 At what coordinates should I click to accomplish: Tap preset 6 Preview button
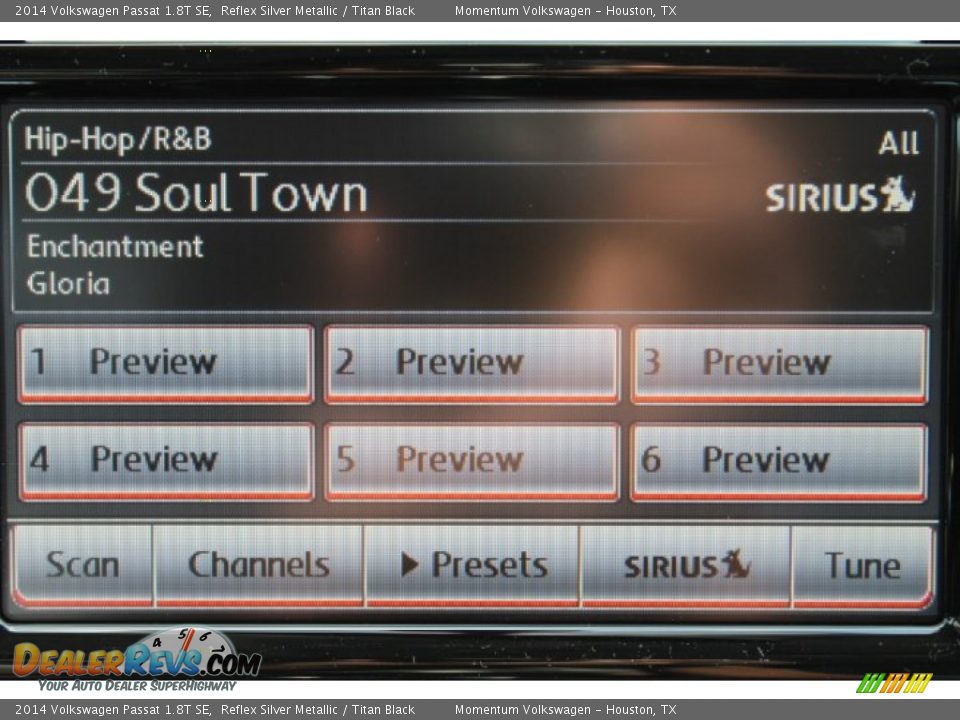click(779, 460)
